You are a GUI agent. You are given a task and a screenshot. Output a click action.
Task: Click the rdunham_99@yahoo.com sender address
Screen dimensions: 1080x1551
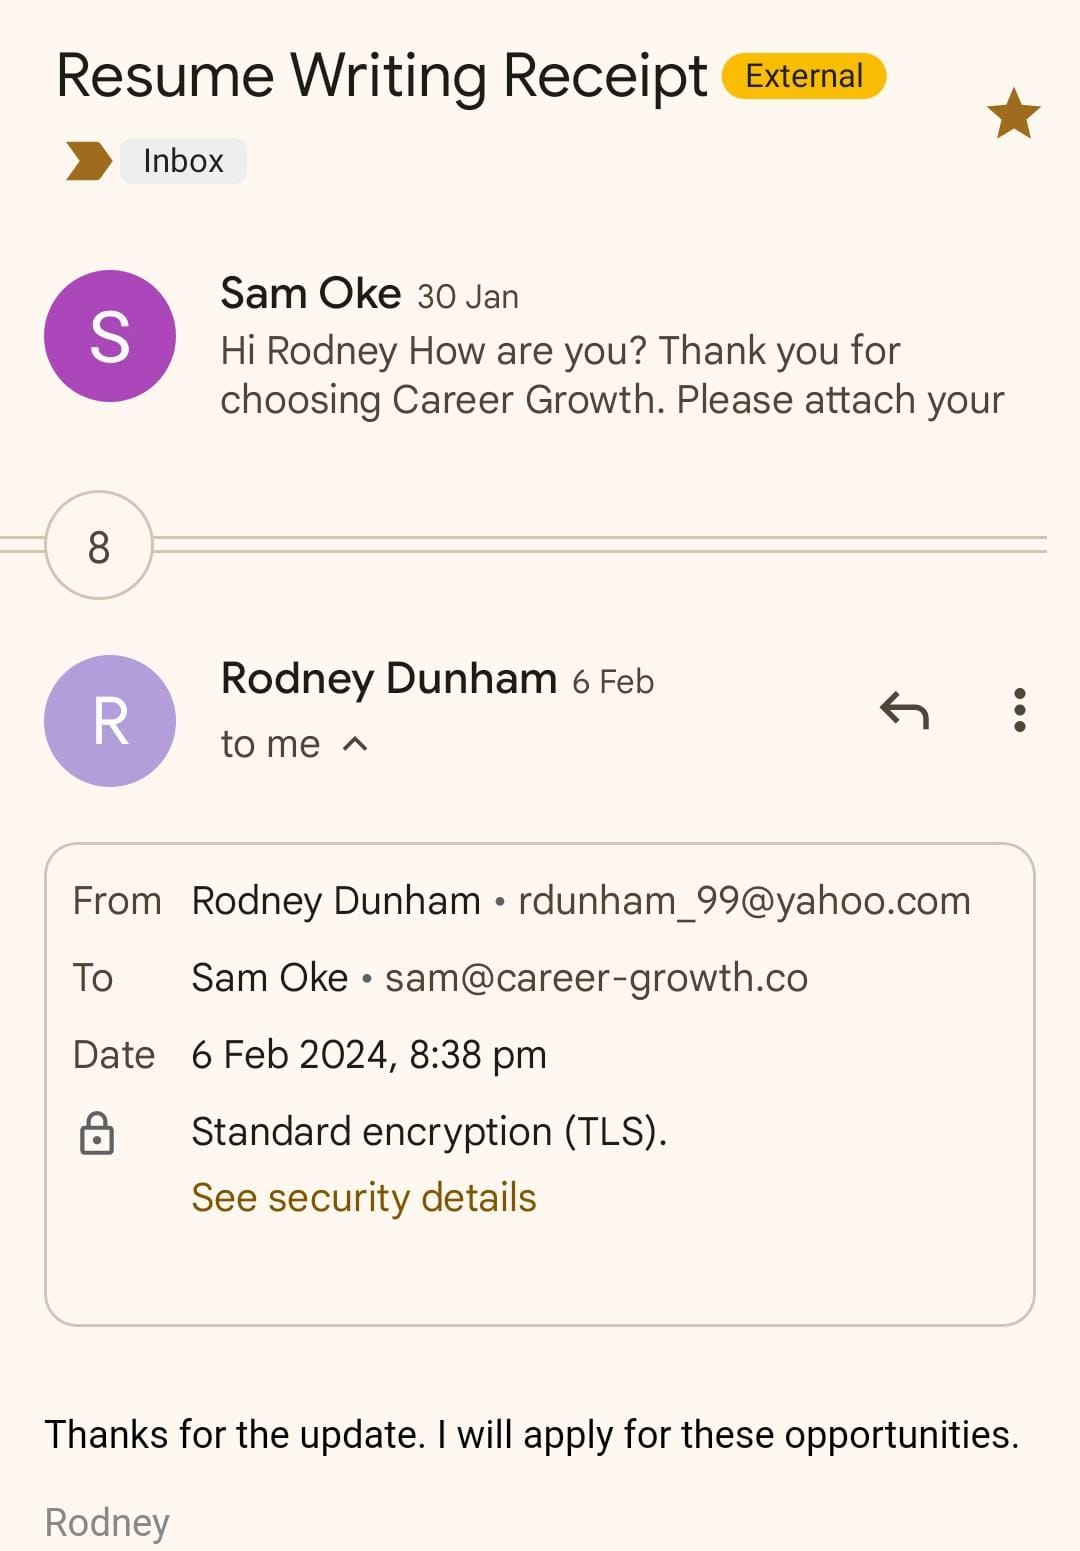744,901
